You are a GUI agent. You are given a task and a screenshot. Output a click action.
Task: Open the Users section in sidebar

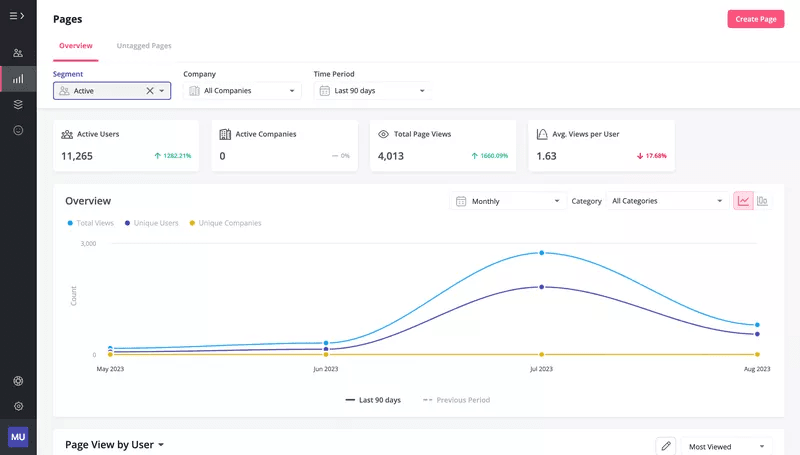click(18, 53)
